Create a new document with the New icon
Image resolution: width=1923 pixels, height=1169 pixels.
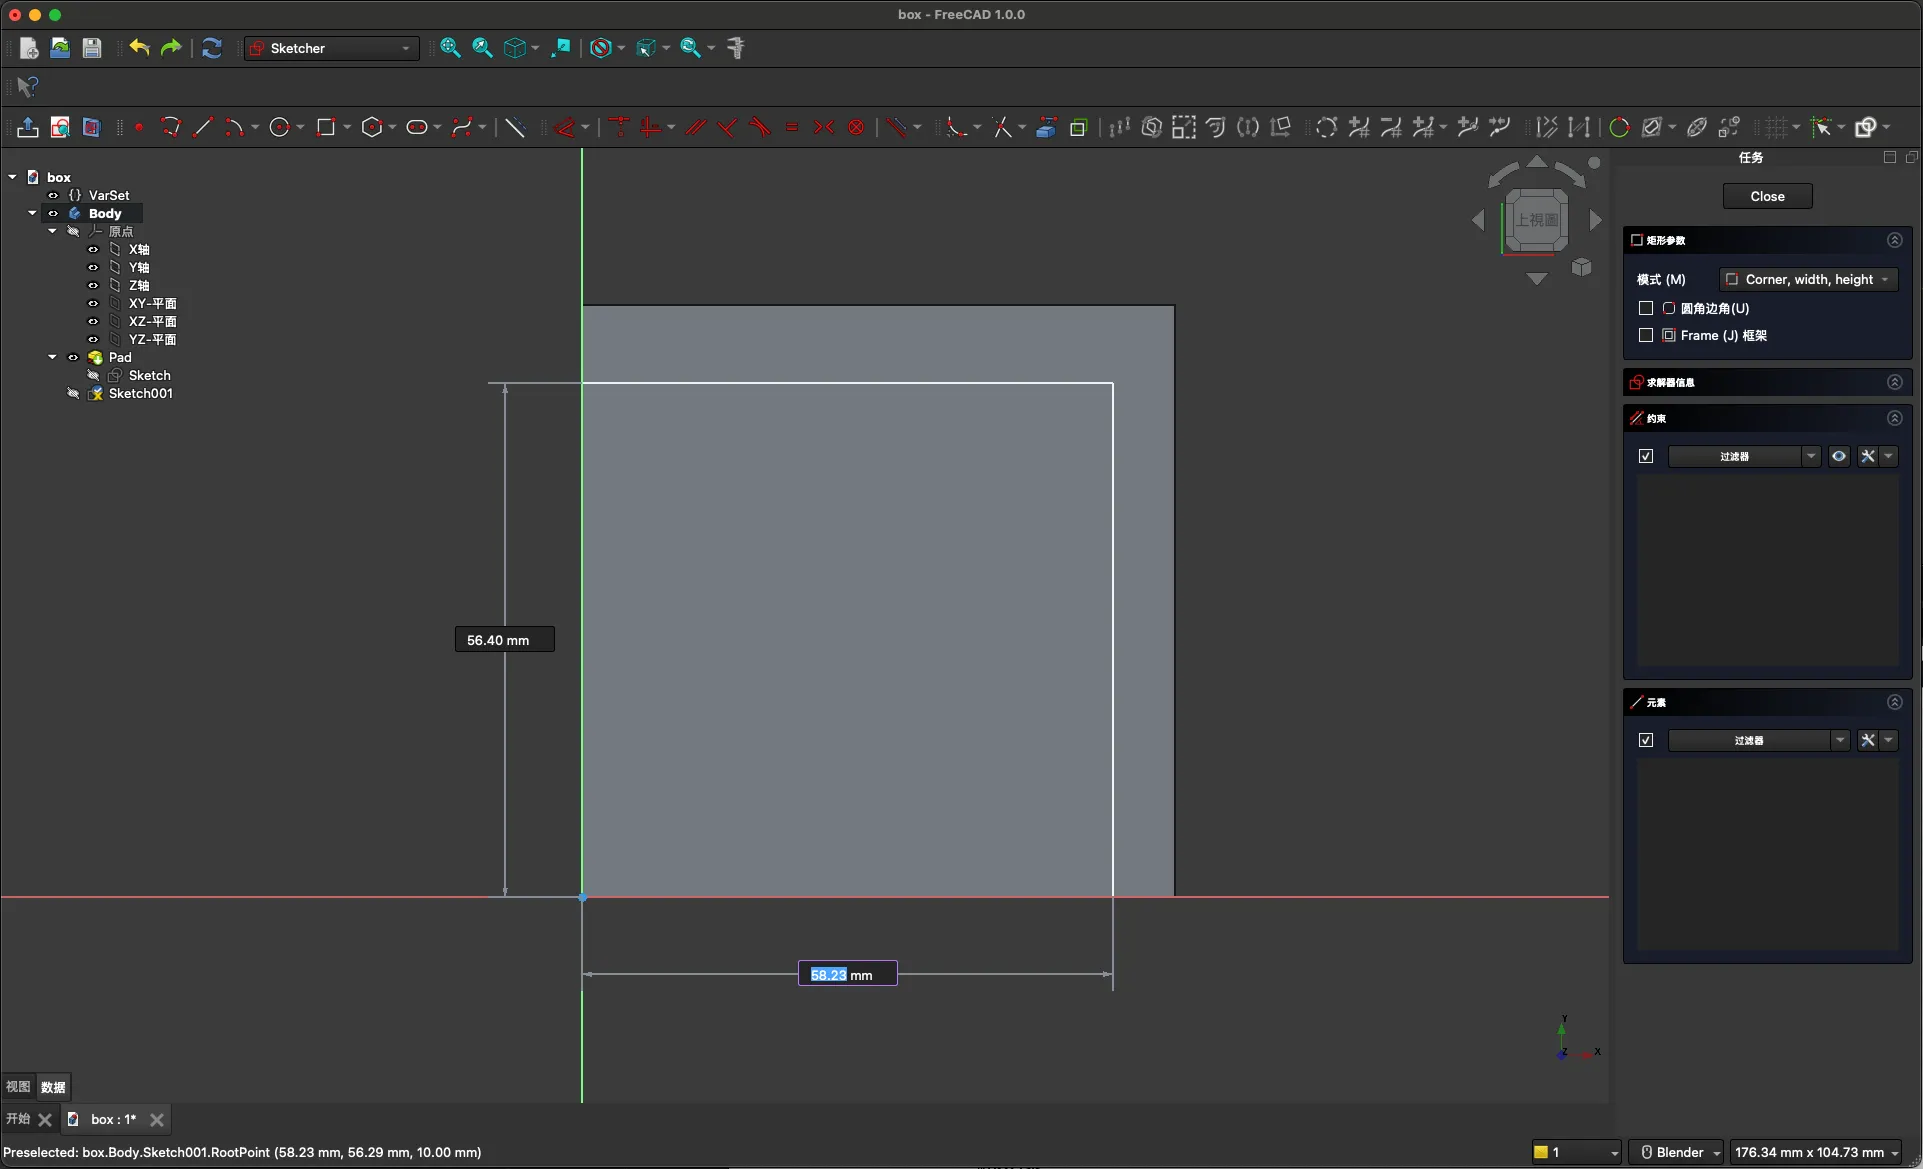[29, 48]
